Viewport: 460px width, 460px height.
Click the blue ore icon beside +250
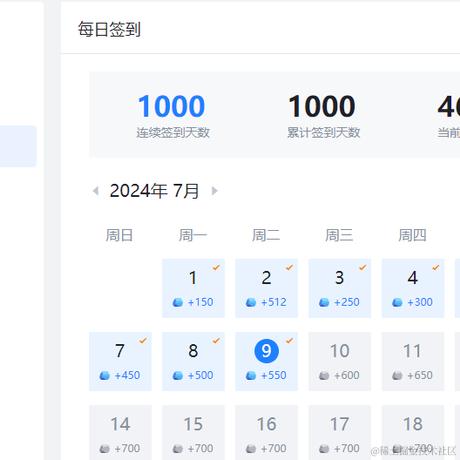[x=324, y=302]
